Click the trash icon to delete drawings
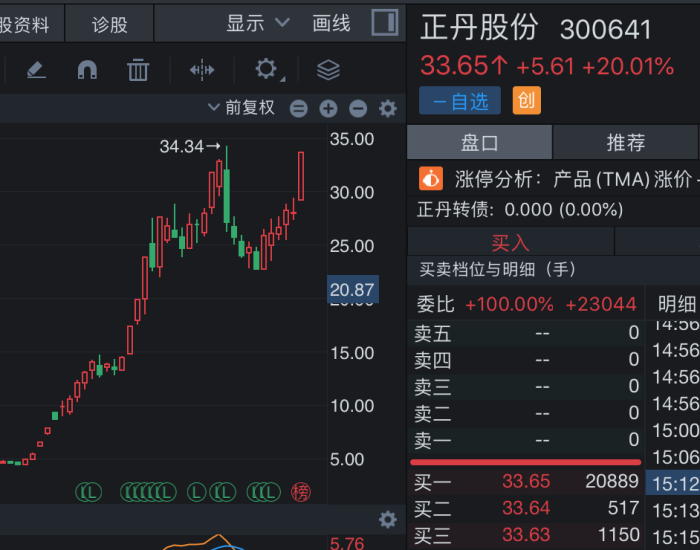The width and height of the screenshot is (700, 550). pos(138,70)
